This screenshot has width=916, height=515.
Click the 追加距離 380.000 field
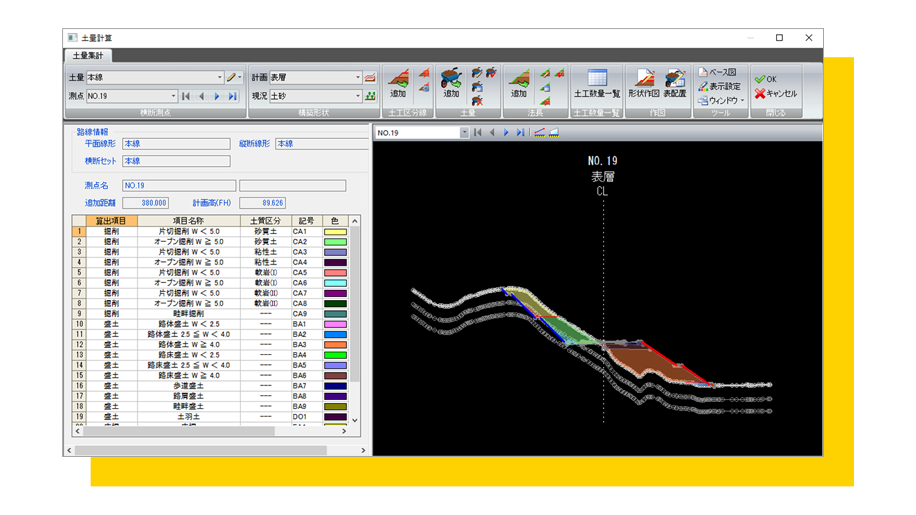[x=145, y=203]
